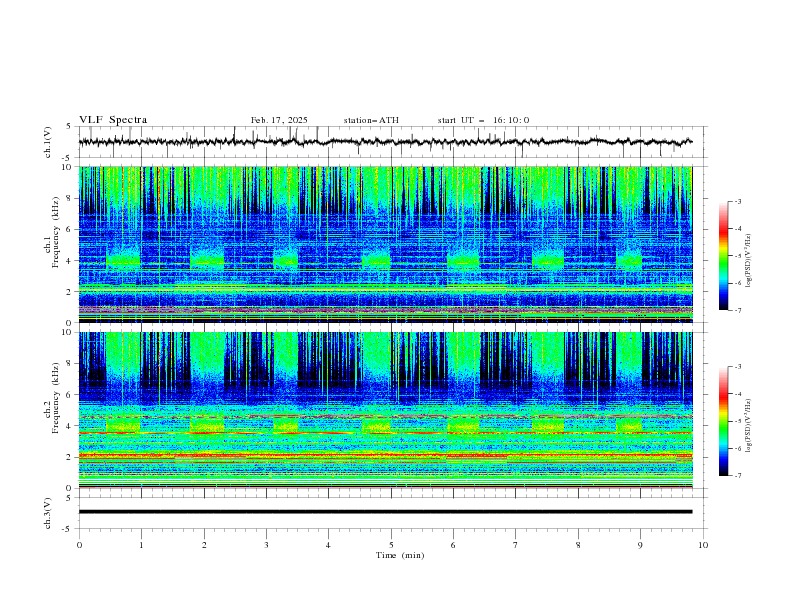Click the ch.2 "Frequency (kHz)" axis title
Screen dimensions: 792x612
point(56,398)
